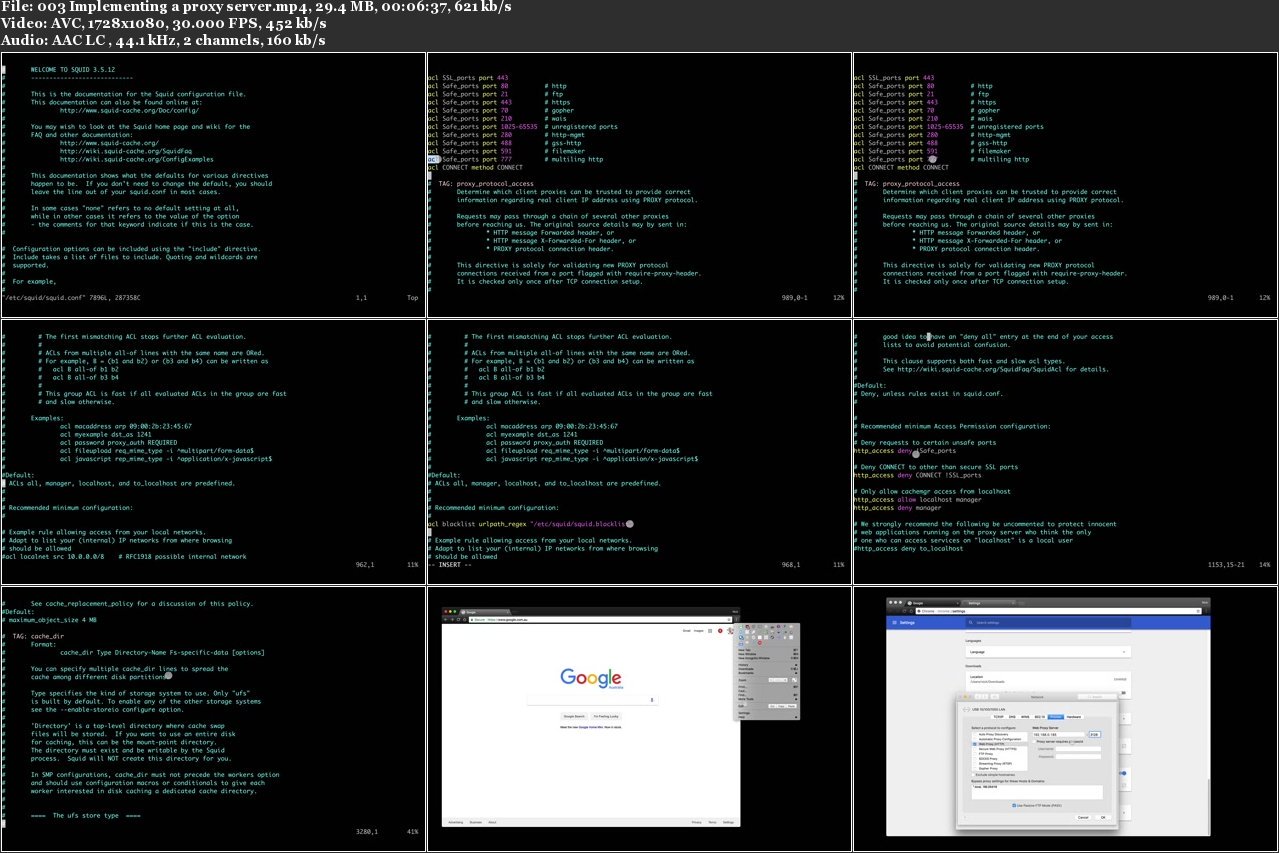Toggle the Auto Proxy Discovery checkbox
1279x853 pixels.
click(974, 733)
